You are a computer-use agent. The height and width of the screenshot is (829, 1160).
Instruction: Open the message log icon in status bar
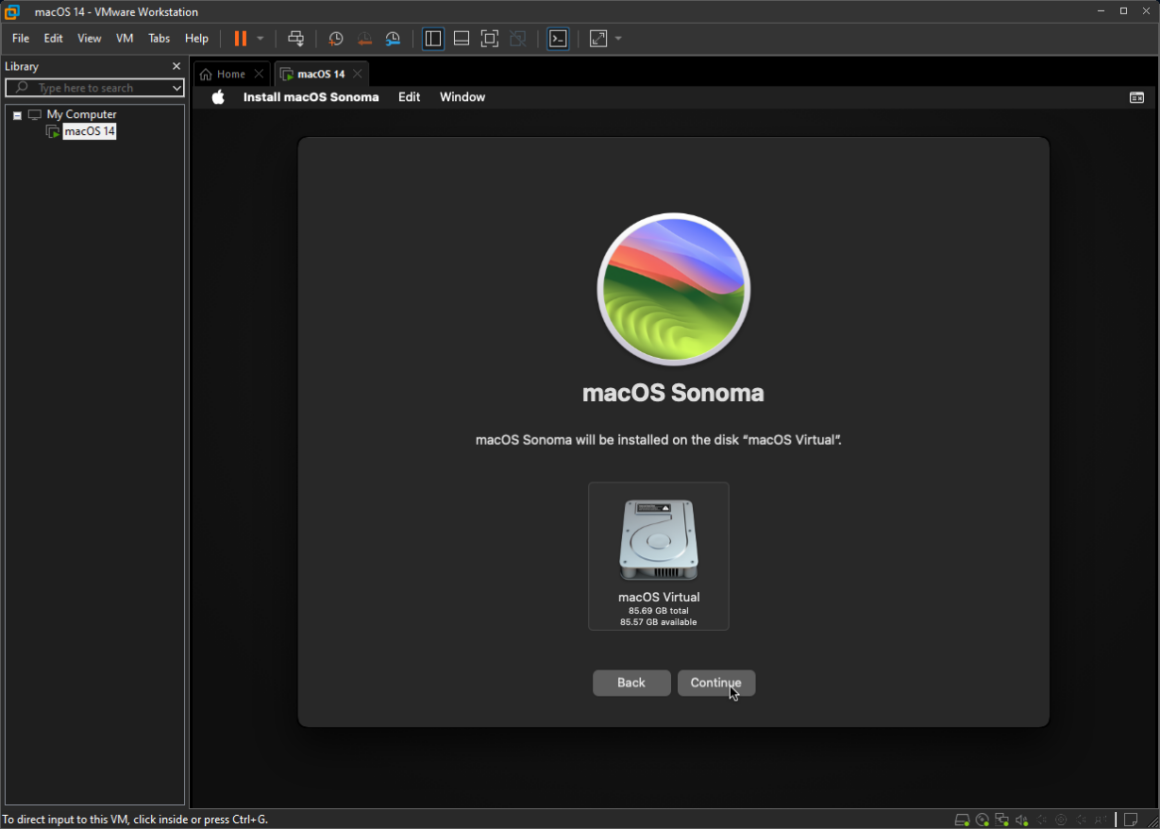pyautogui.click(x=1130, y=819)
